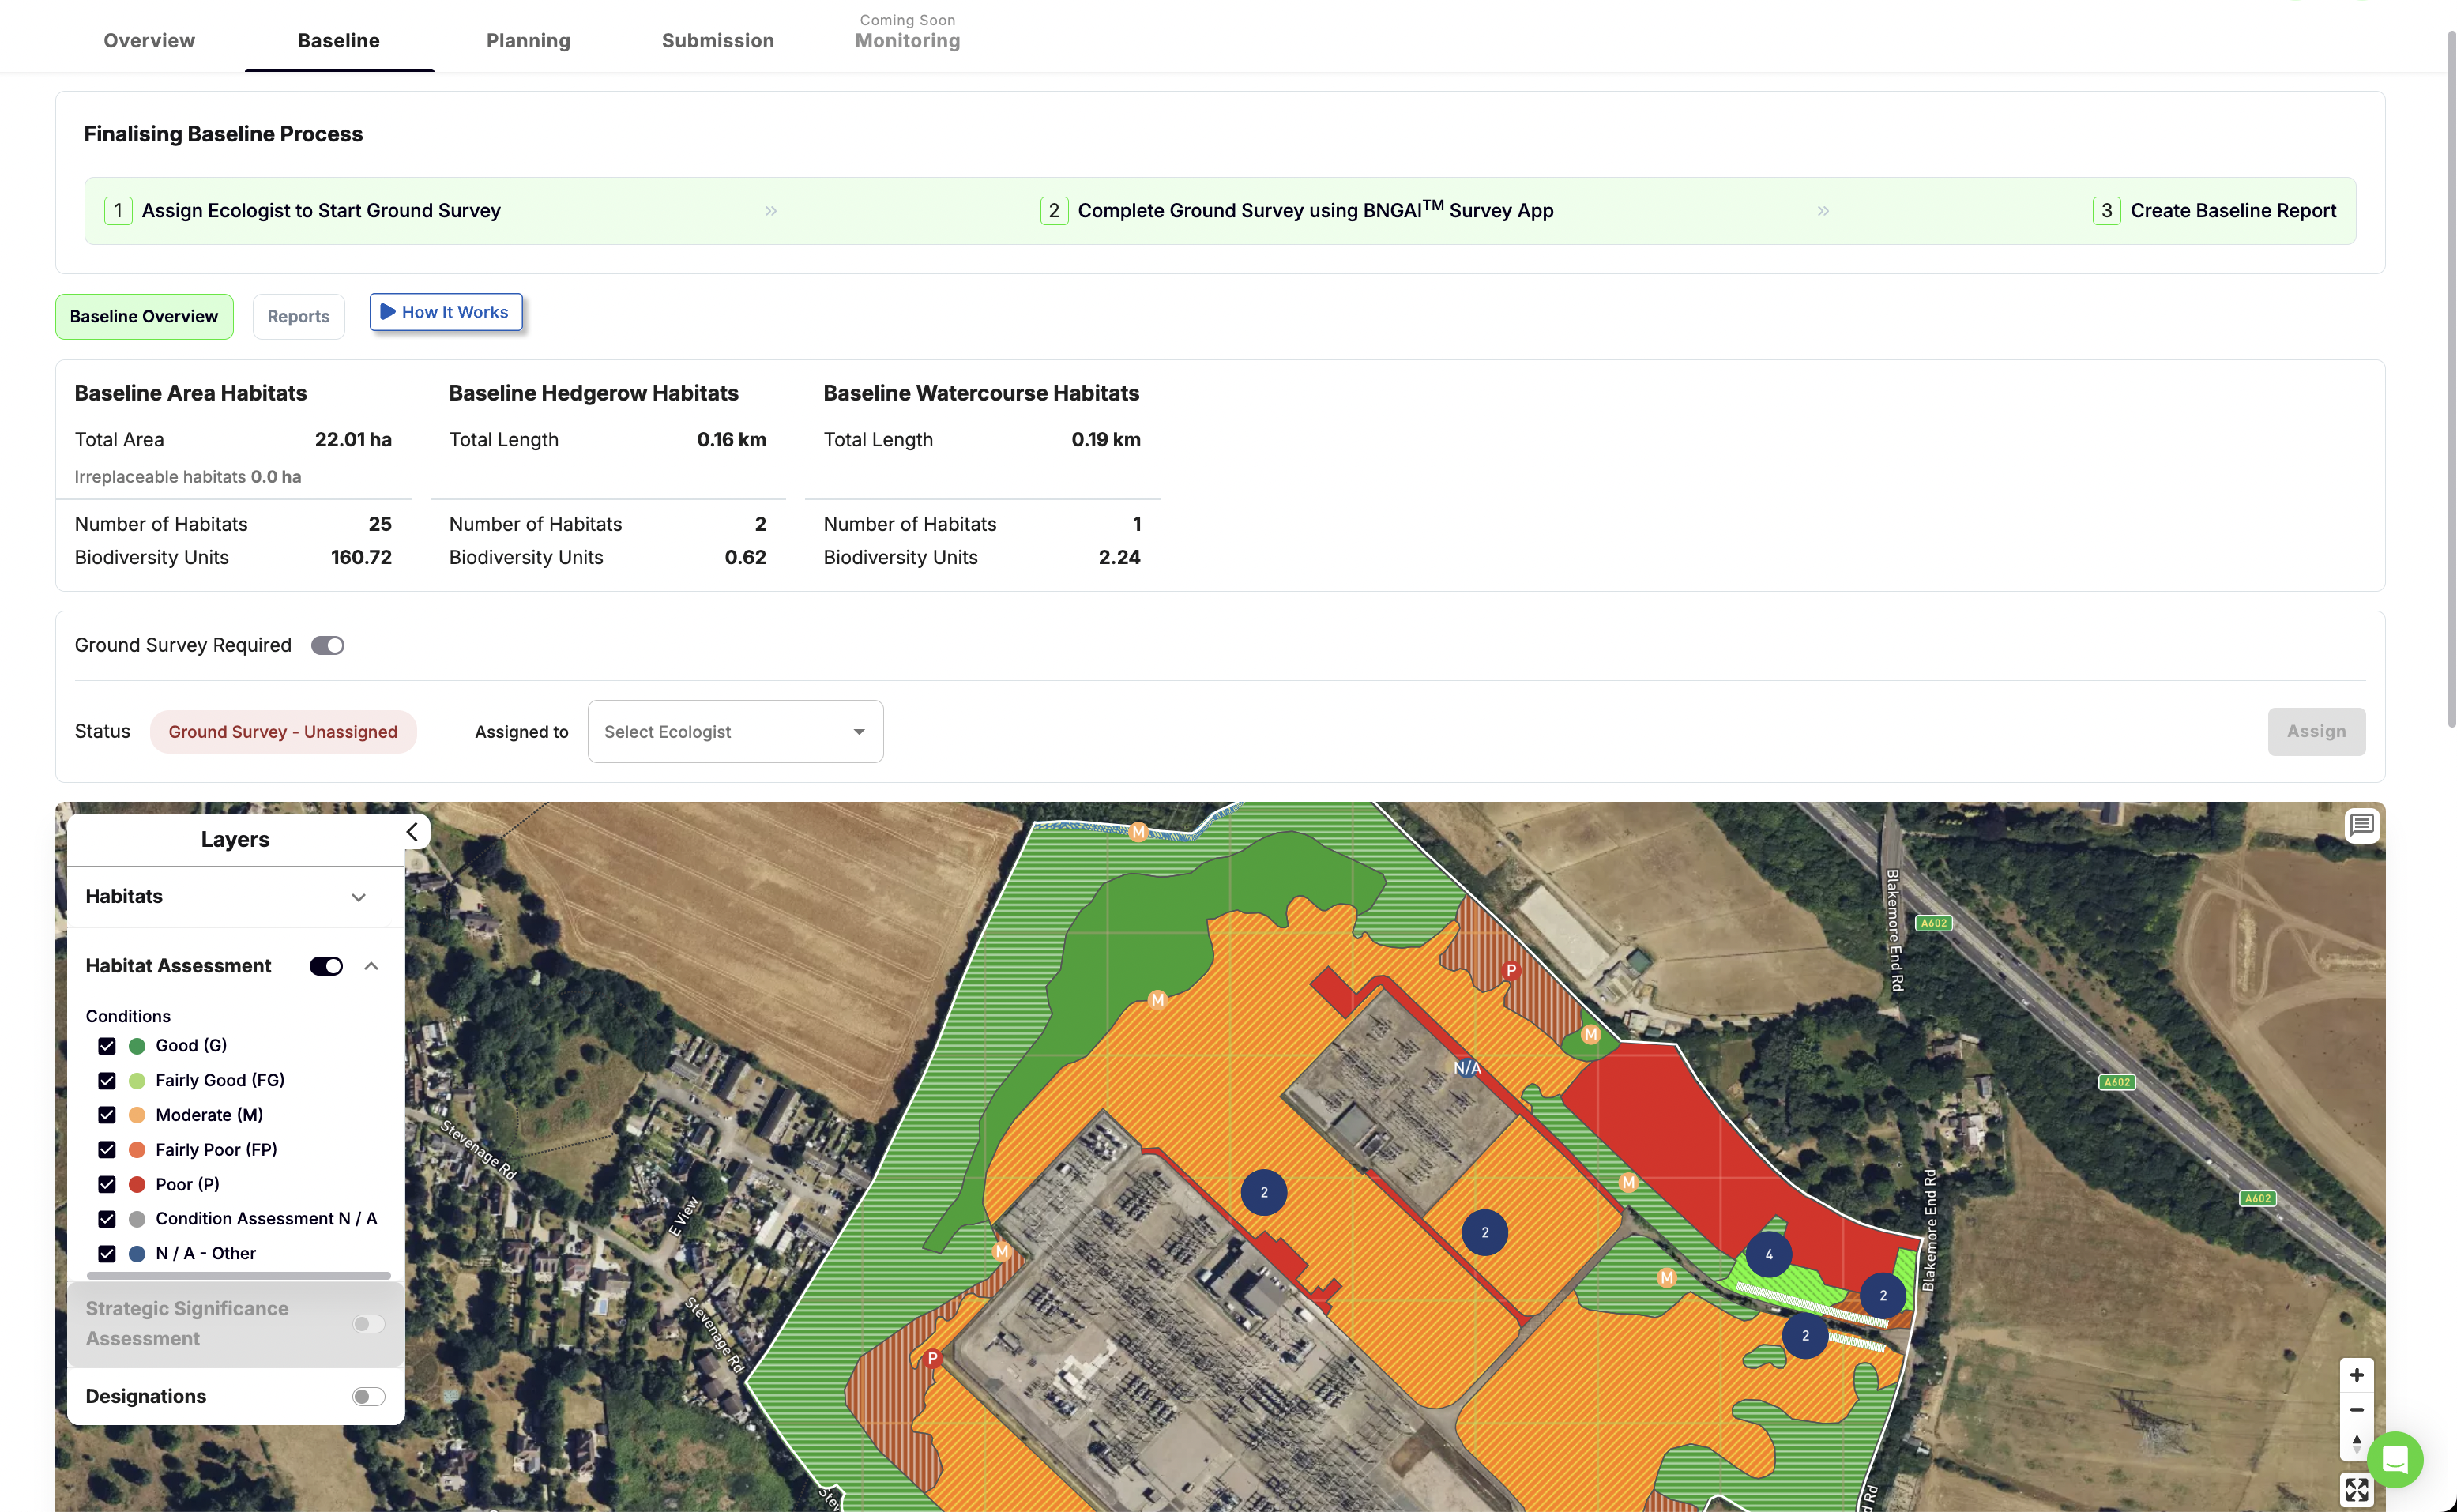Expand the Habitats layer section
Image resolution: width=2457 pixels, height=1512 pixels.
(358, 897)
